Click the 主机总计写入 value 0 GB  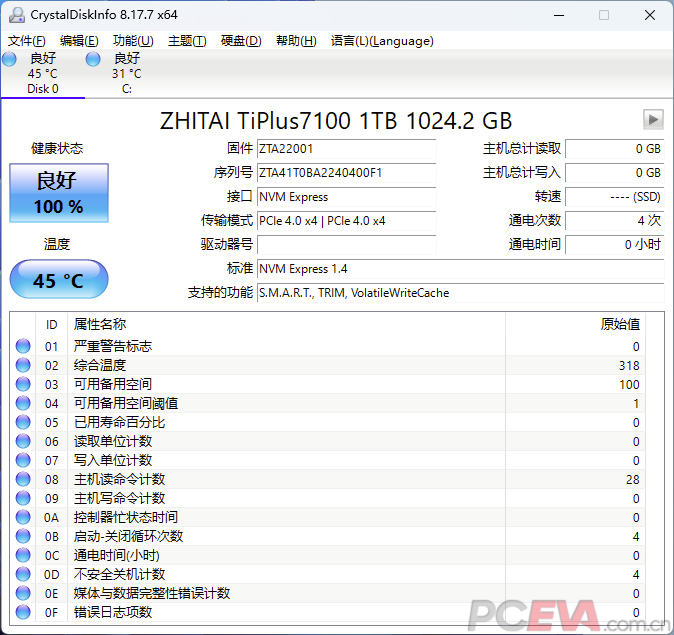[x=615, y=173]
